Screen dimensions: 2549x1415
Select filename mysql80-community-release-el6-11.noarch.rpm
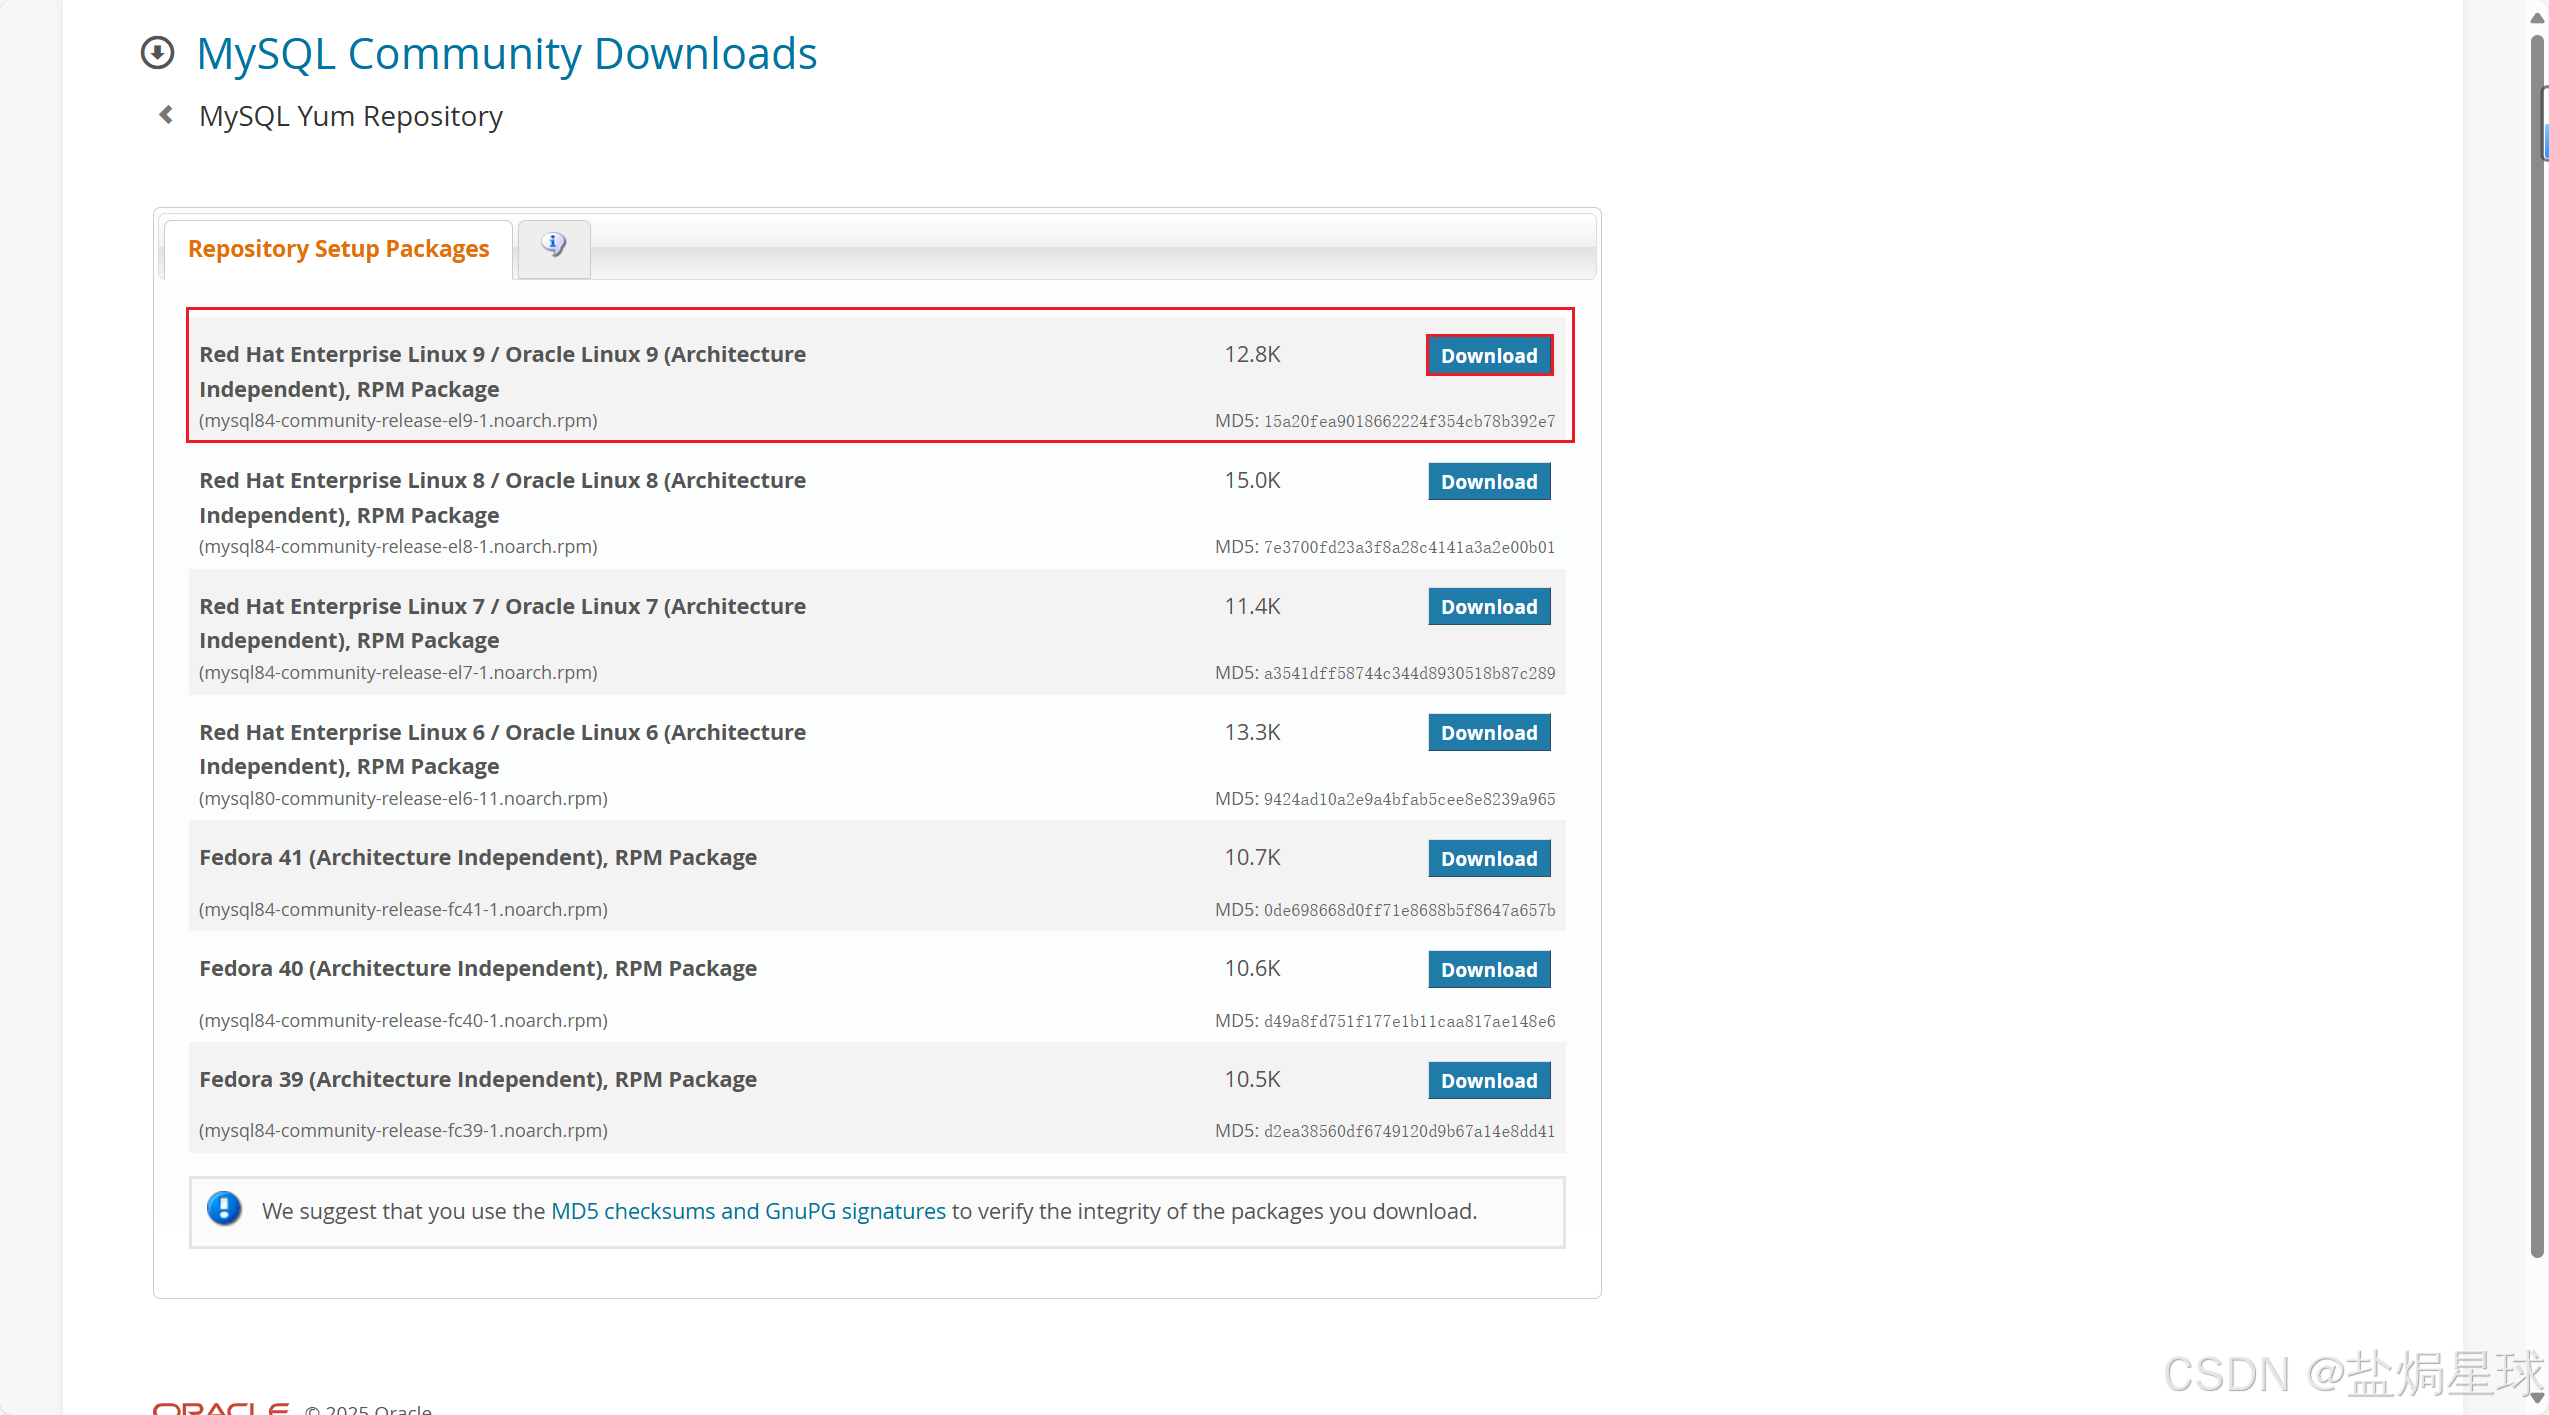(403, 799)
